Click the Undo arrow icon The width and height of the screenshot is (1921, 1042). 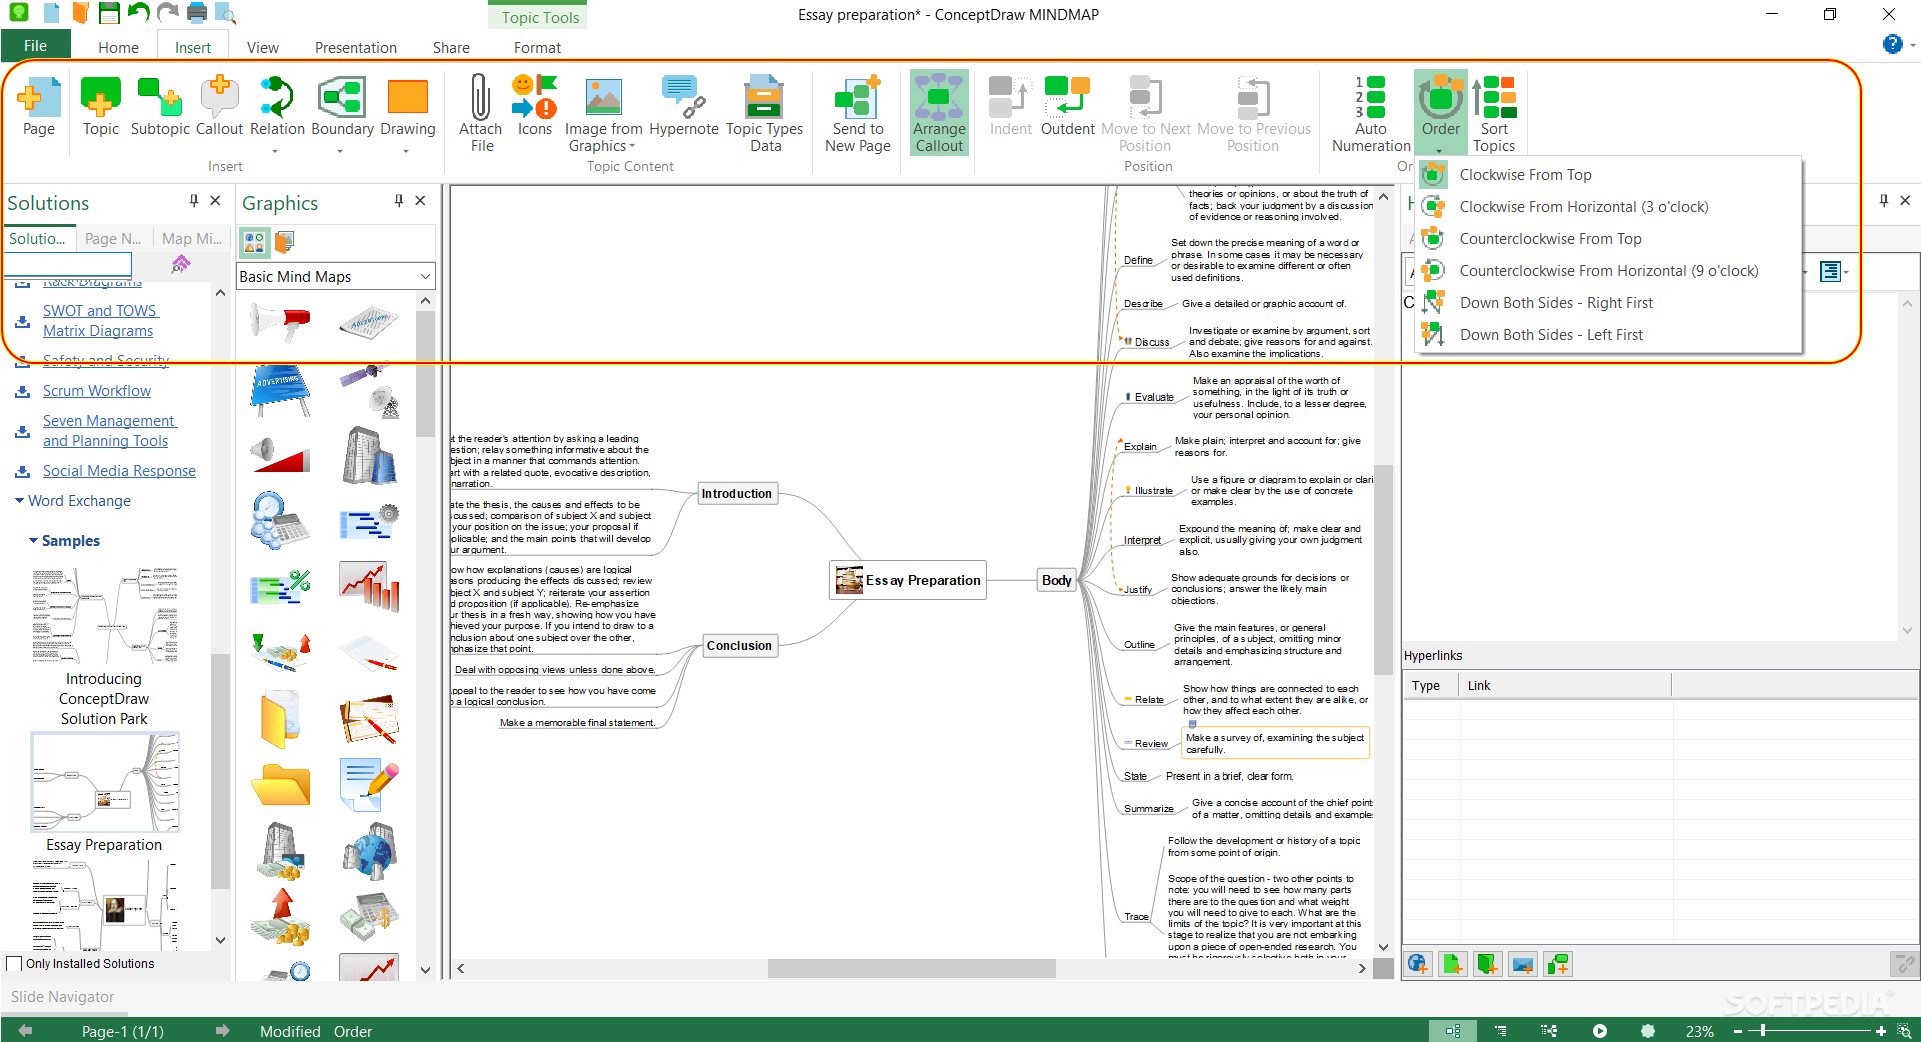coord(139,13)
